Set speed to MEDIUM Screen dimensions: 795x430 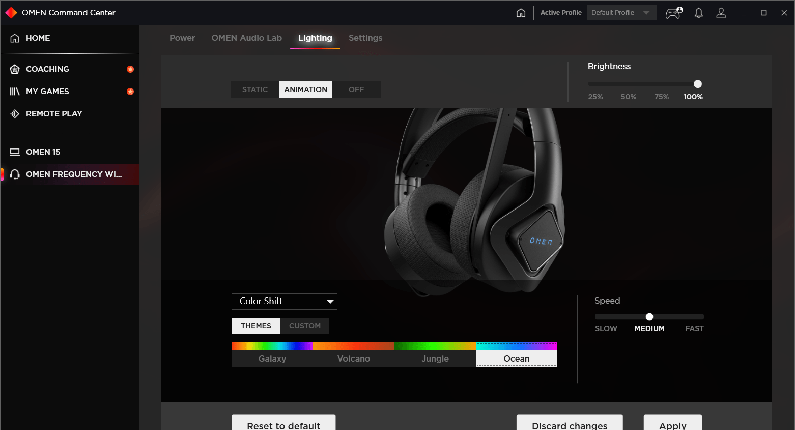tap(649, 329)
